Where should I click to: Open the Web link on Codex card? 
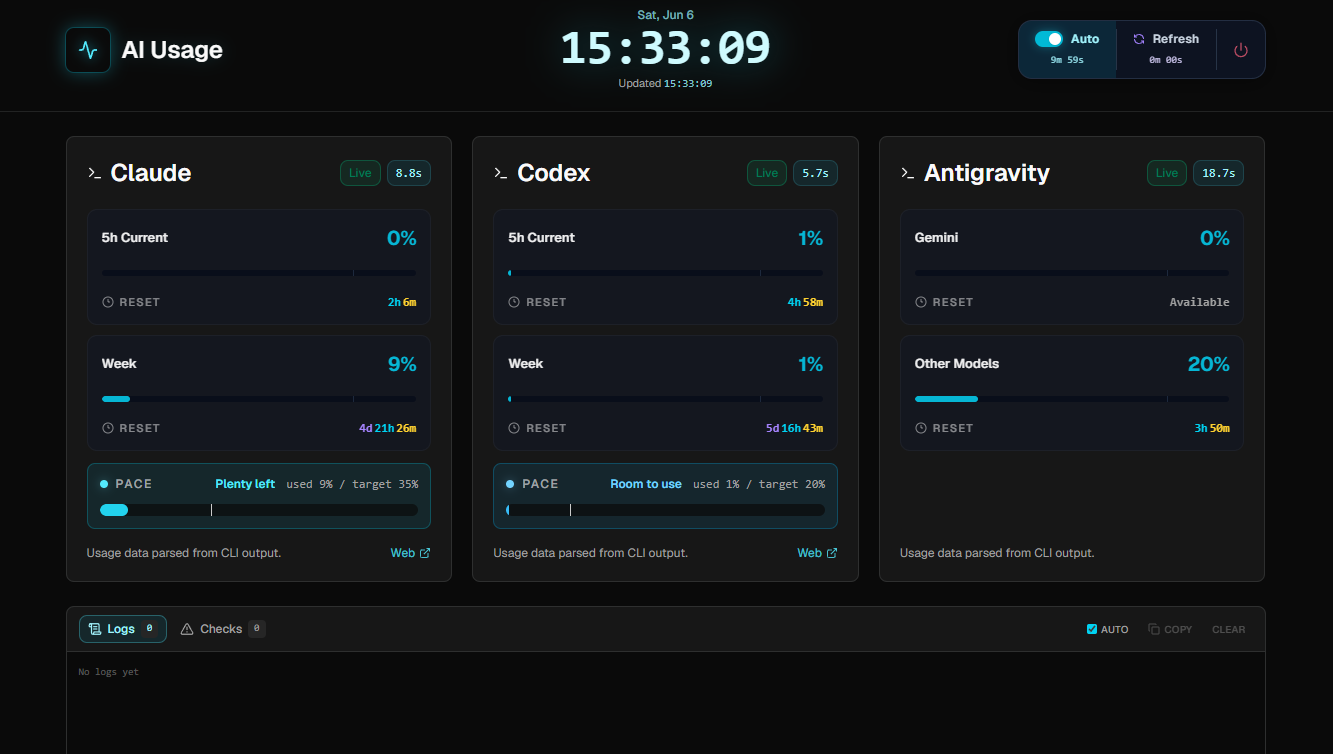click(x=817, y=553)
